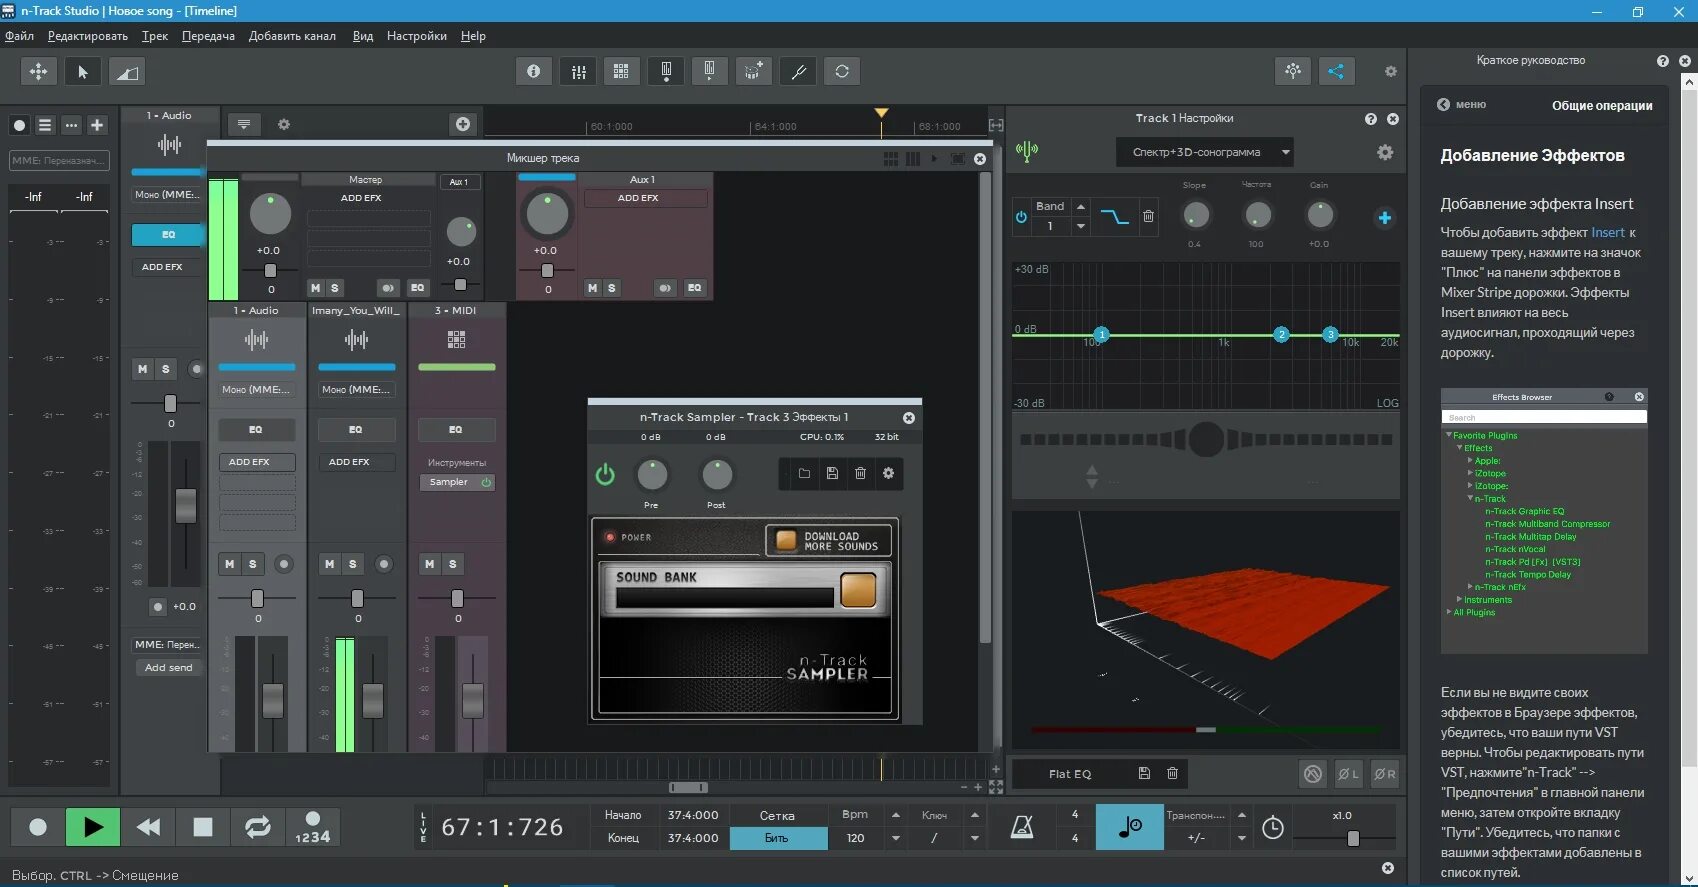The height and width of the screenshot is (887, 1698).
Task: Go back via меню in quick guide
Action: click(1462, 104)
